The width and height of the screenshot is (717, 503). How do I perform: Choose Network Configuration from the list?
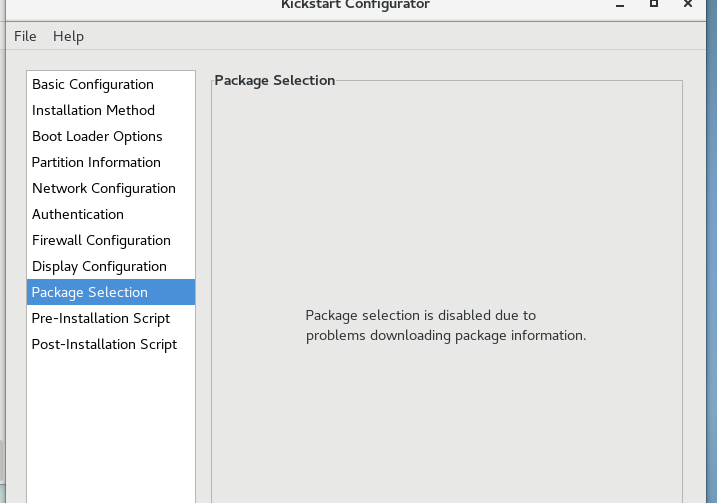click(x=111, y=188)
